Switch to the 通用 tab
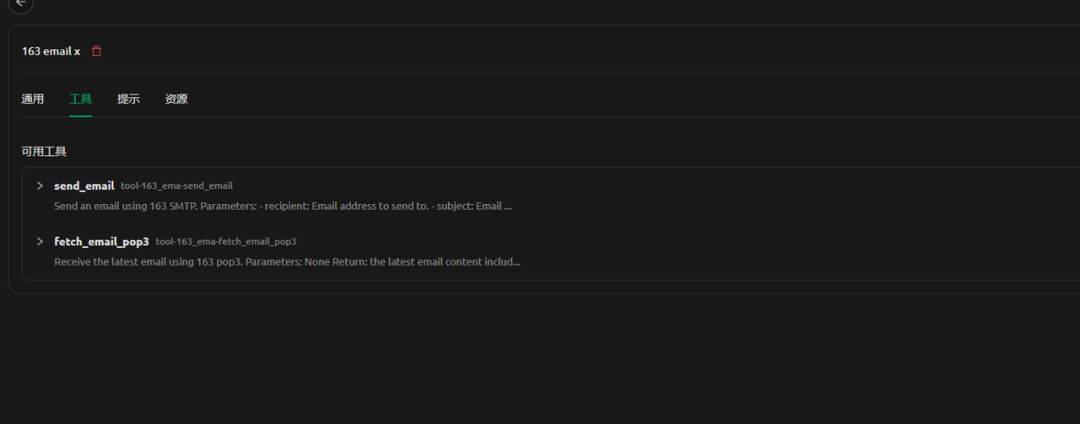Viewport: 1080px width, 424px height. tap(32, 99)
